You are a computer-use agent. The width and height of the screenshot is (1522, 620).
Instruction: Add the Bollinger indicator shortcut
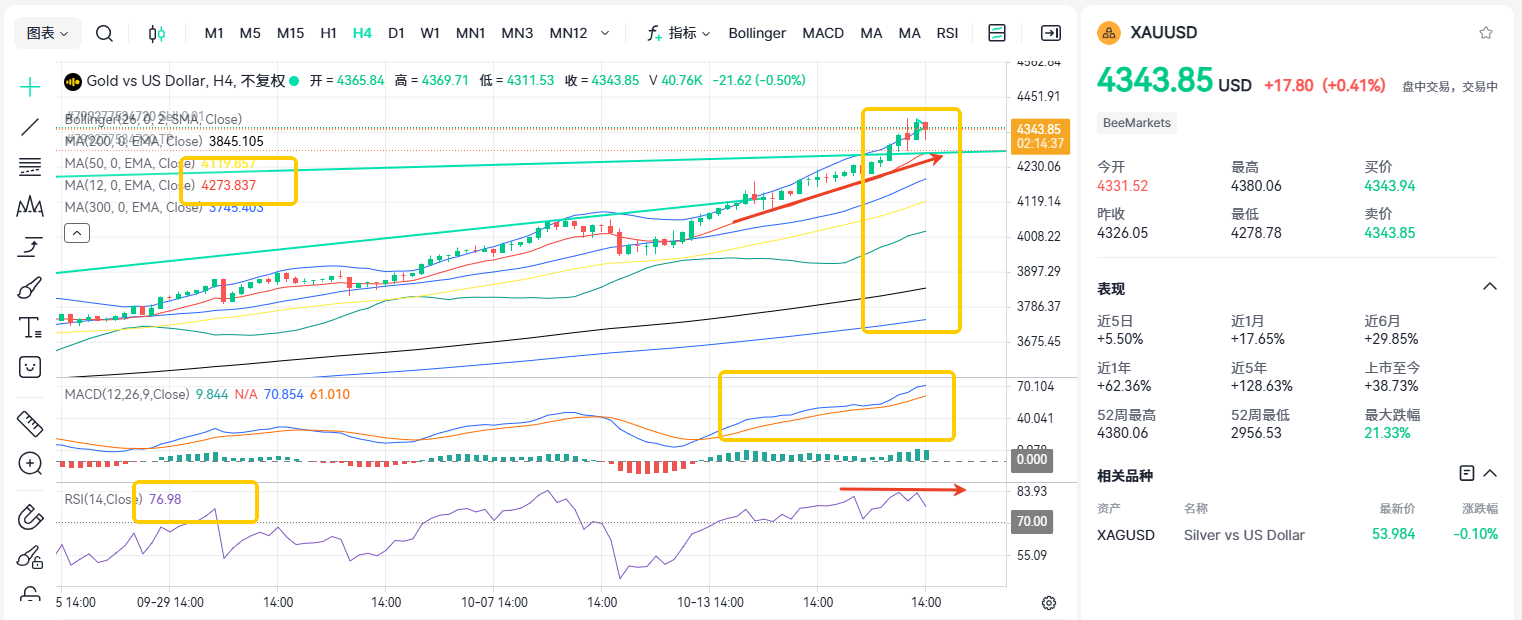coord(757,33)
